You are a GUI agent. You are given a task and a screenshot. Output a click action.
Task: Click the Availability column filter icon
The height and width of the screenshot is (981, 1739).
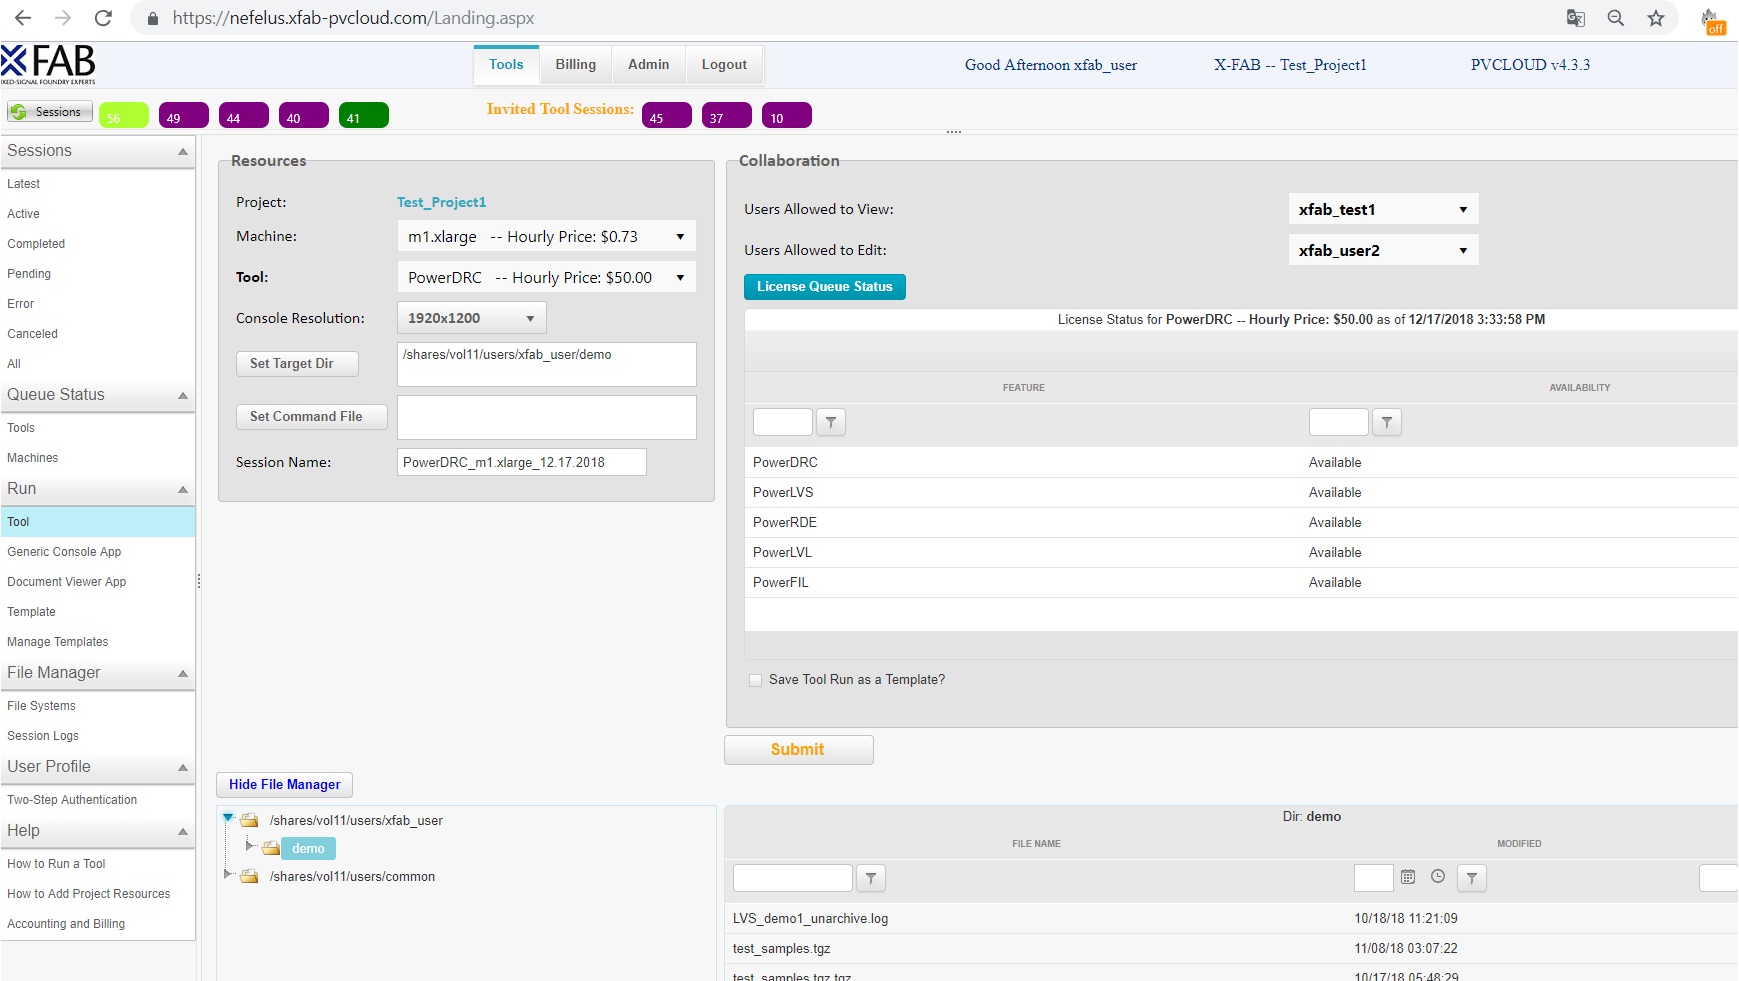coord(1386,423)
